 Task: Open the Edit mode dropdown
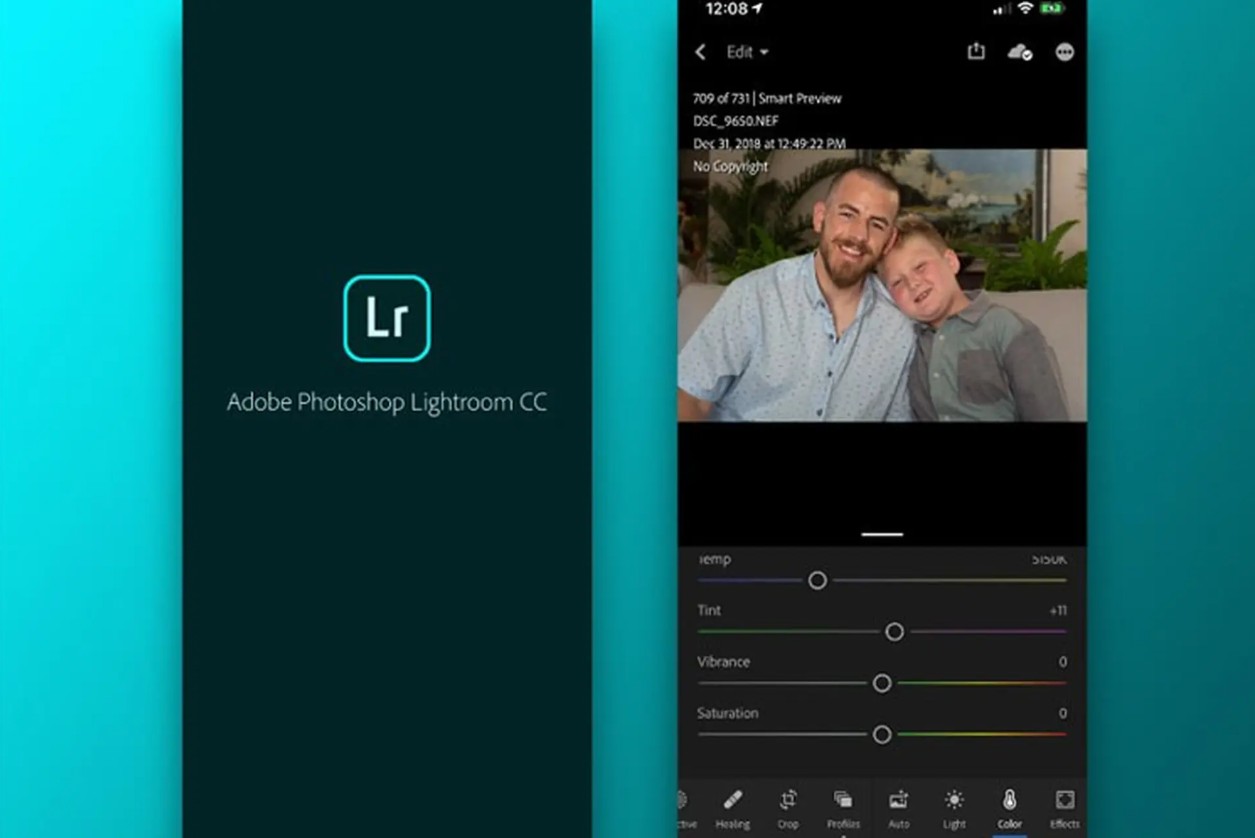747,52
